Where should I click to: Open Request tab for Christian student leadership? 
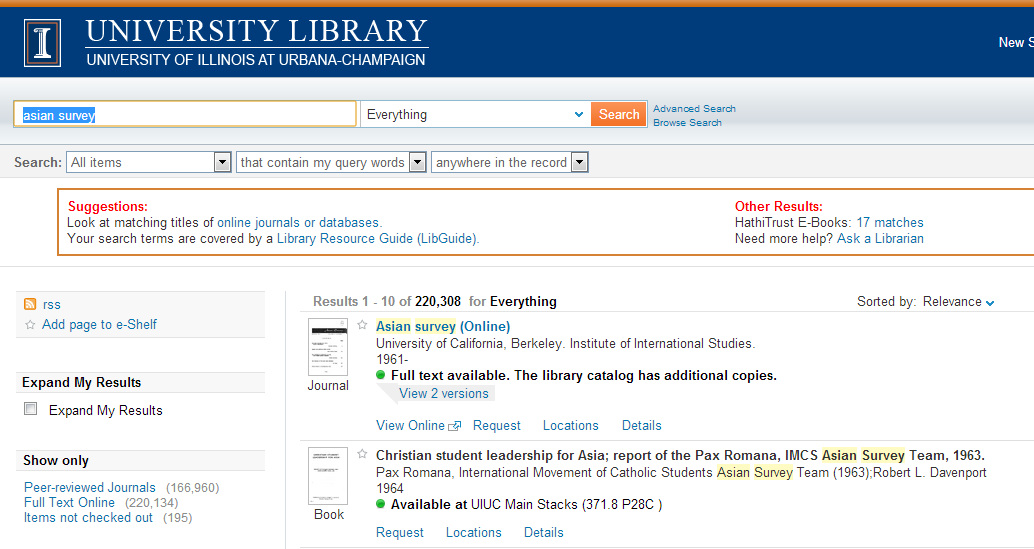click(x=400, y=533)
